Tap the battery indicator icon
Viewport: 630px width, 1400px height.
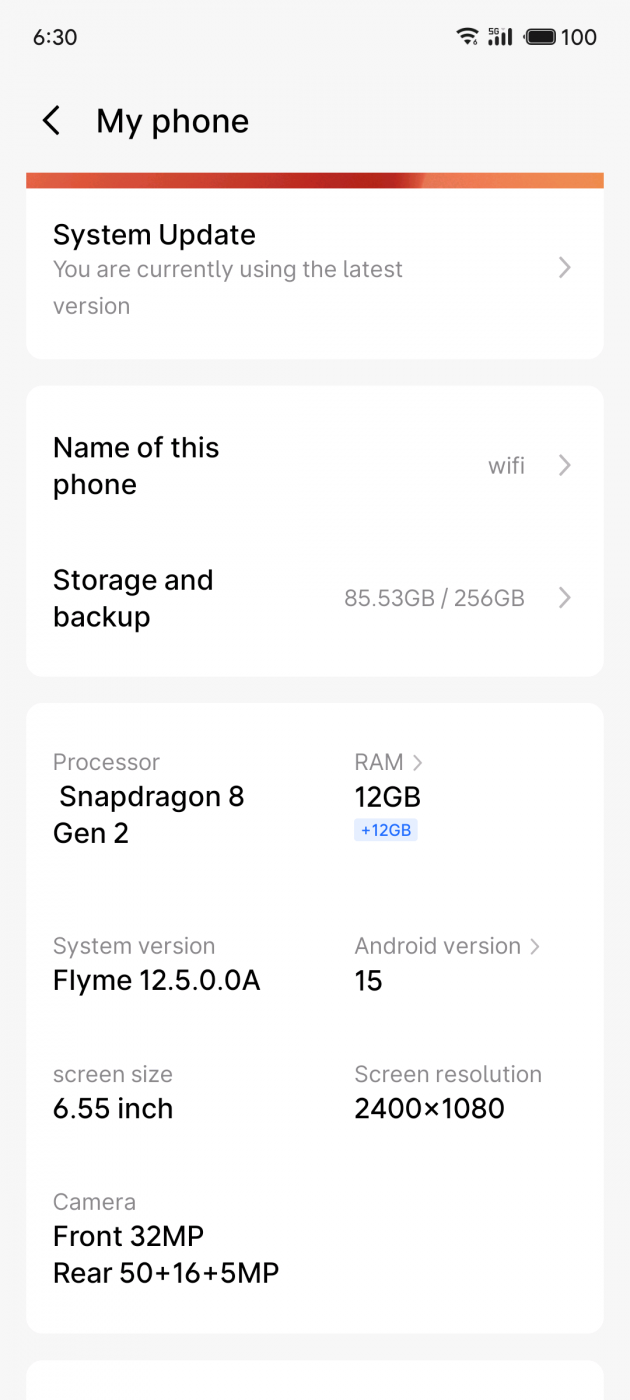(541, 37)
